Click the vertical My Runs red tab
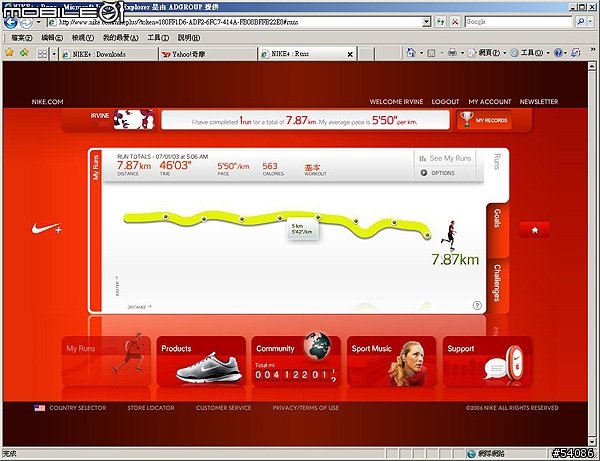Image resolution: width=600 pixels, height=461 pixels. click(x=95, y=231)
